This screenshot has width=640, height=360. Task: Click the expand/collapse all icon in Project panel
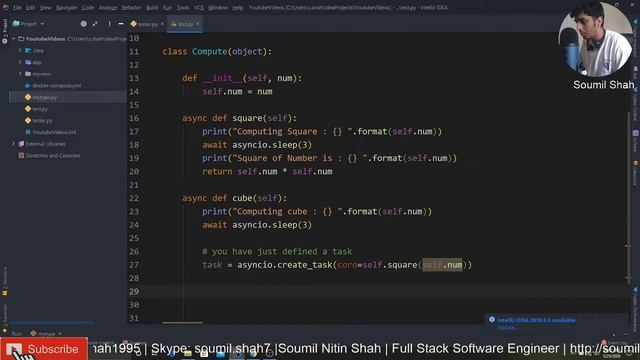click(x=95, y=24)
